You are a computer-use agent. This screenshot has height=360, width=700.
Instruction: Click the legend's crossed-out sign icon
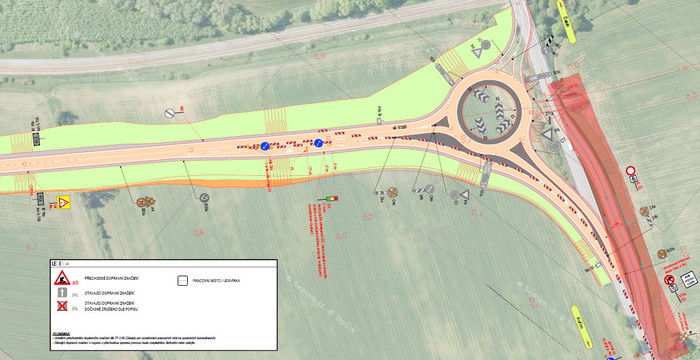[x=62, y=306]
